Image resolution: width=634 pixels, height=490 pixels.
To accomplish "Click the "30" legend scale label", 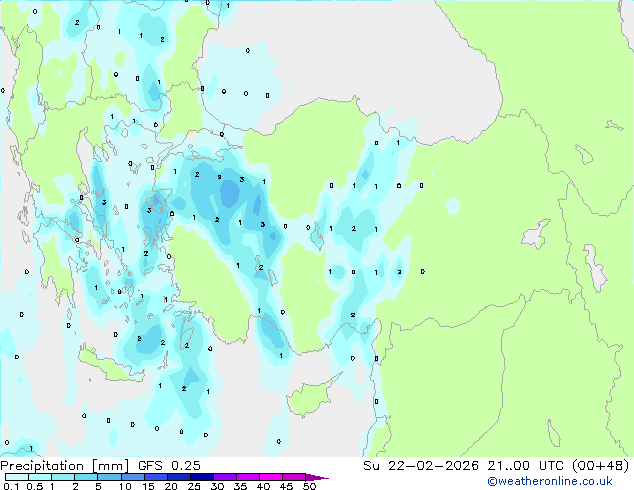I will click(217, 486).
